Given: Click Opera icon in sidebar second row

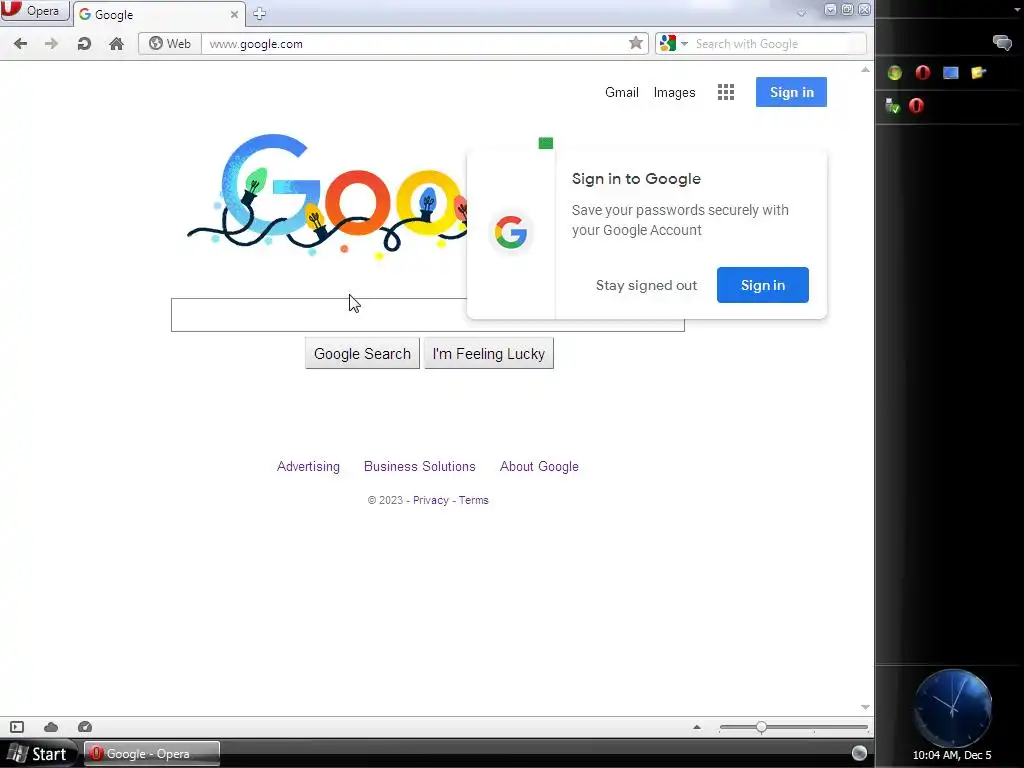Looking at the screenshot, I should (916, 105).
